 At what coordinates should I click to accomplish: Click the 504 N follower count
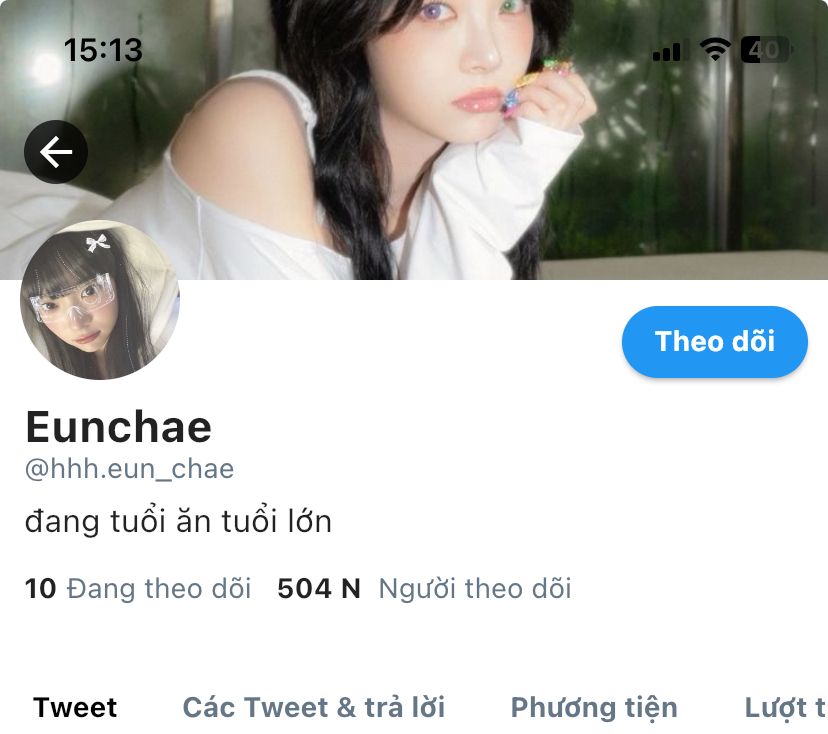(319, 588)
